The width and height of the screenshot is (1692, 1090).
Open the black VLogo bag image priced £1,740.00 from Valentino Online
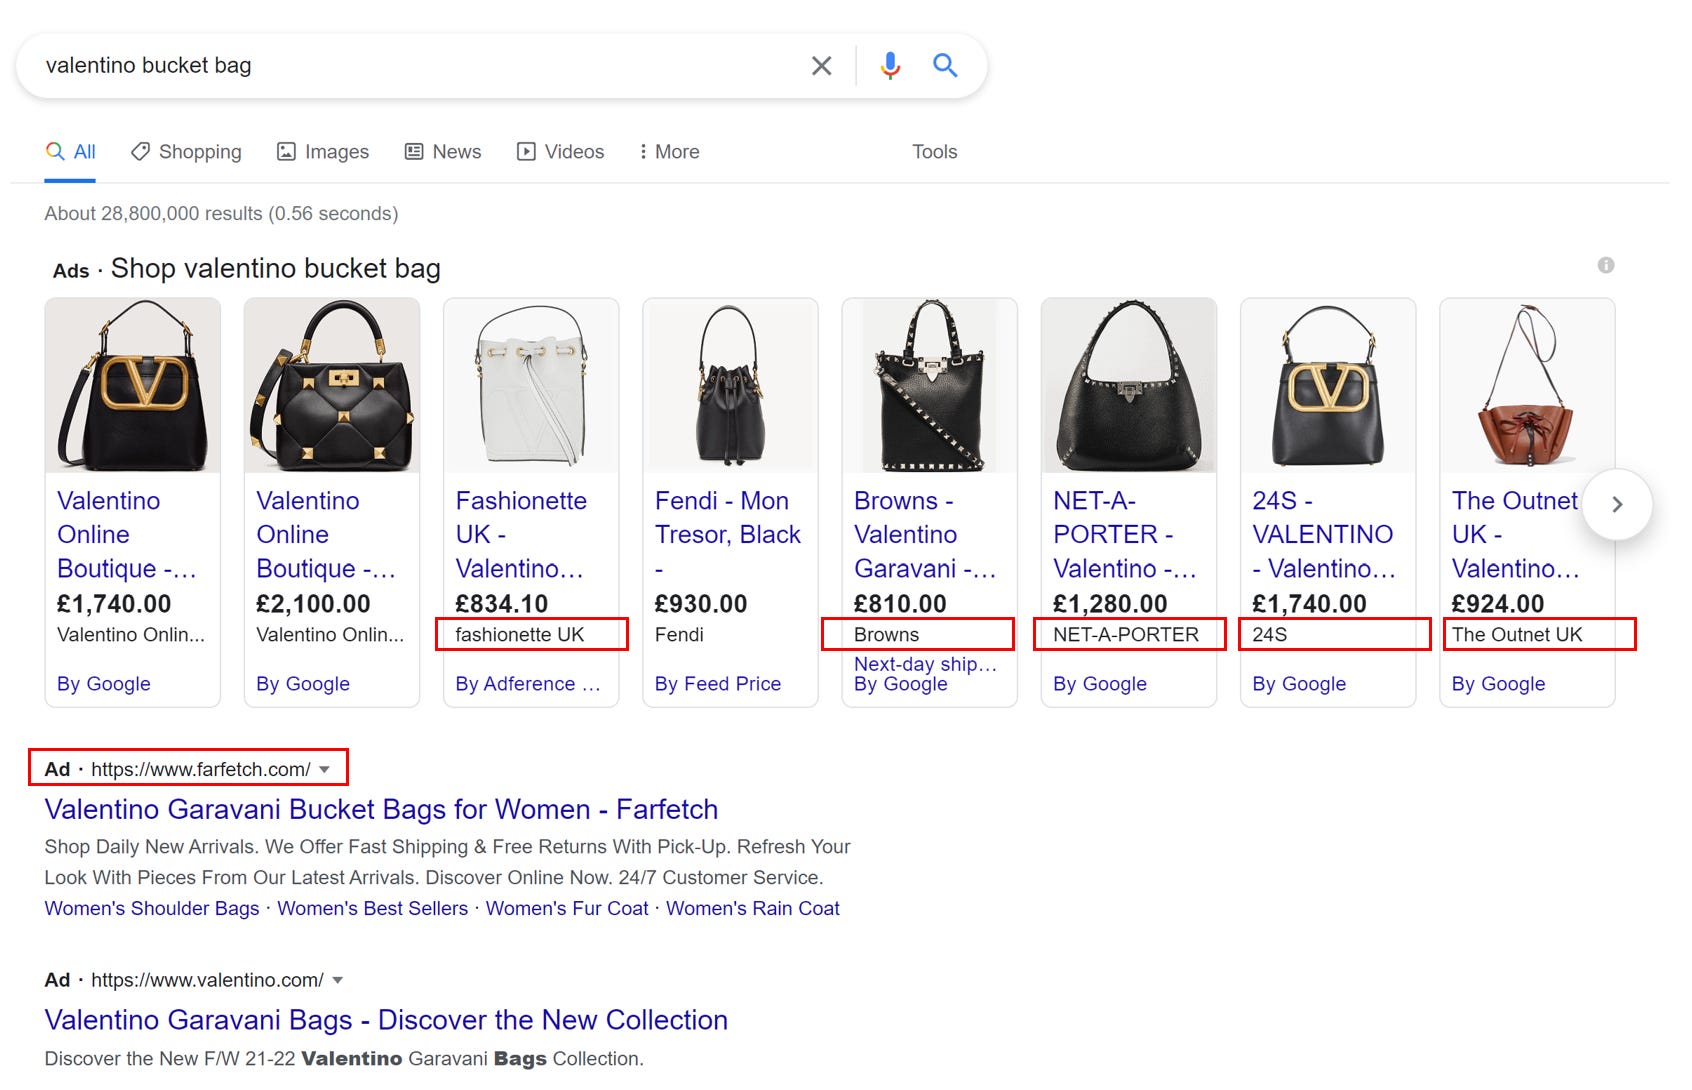pyautogui.click(x=132, y=385)
